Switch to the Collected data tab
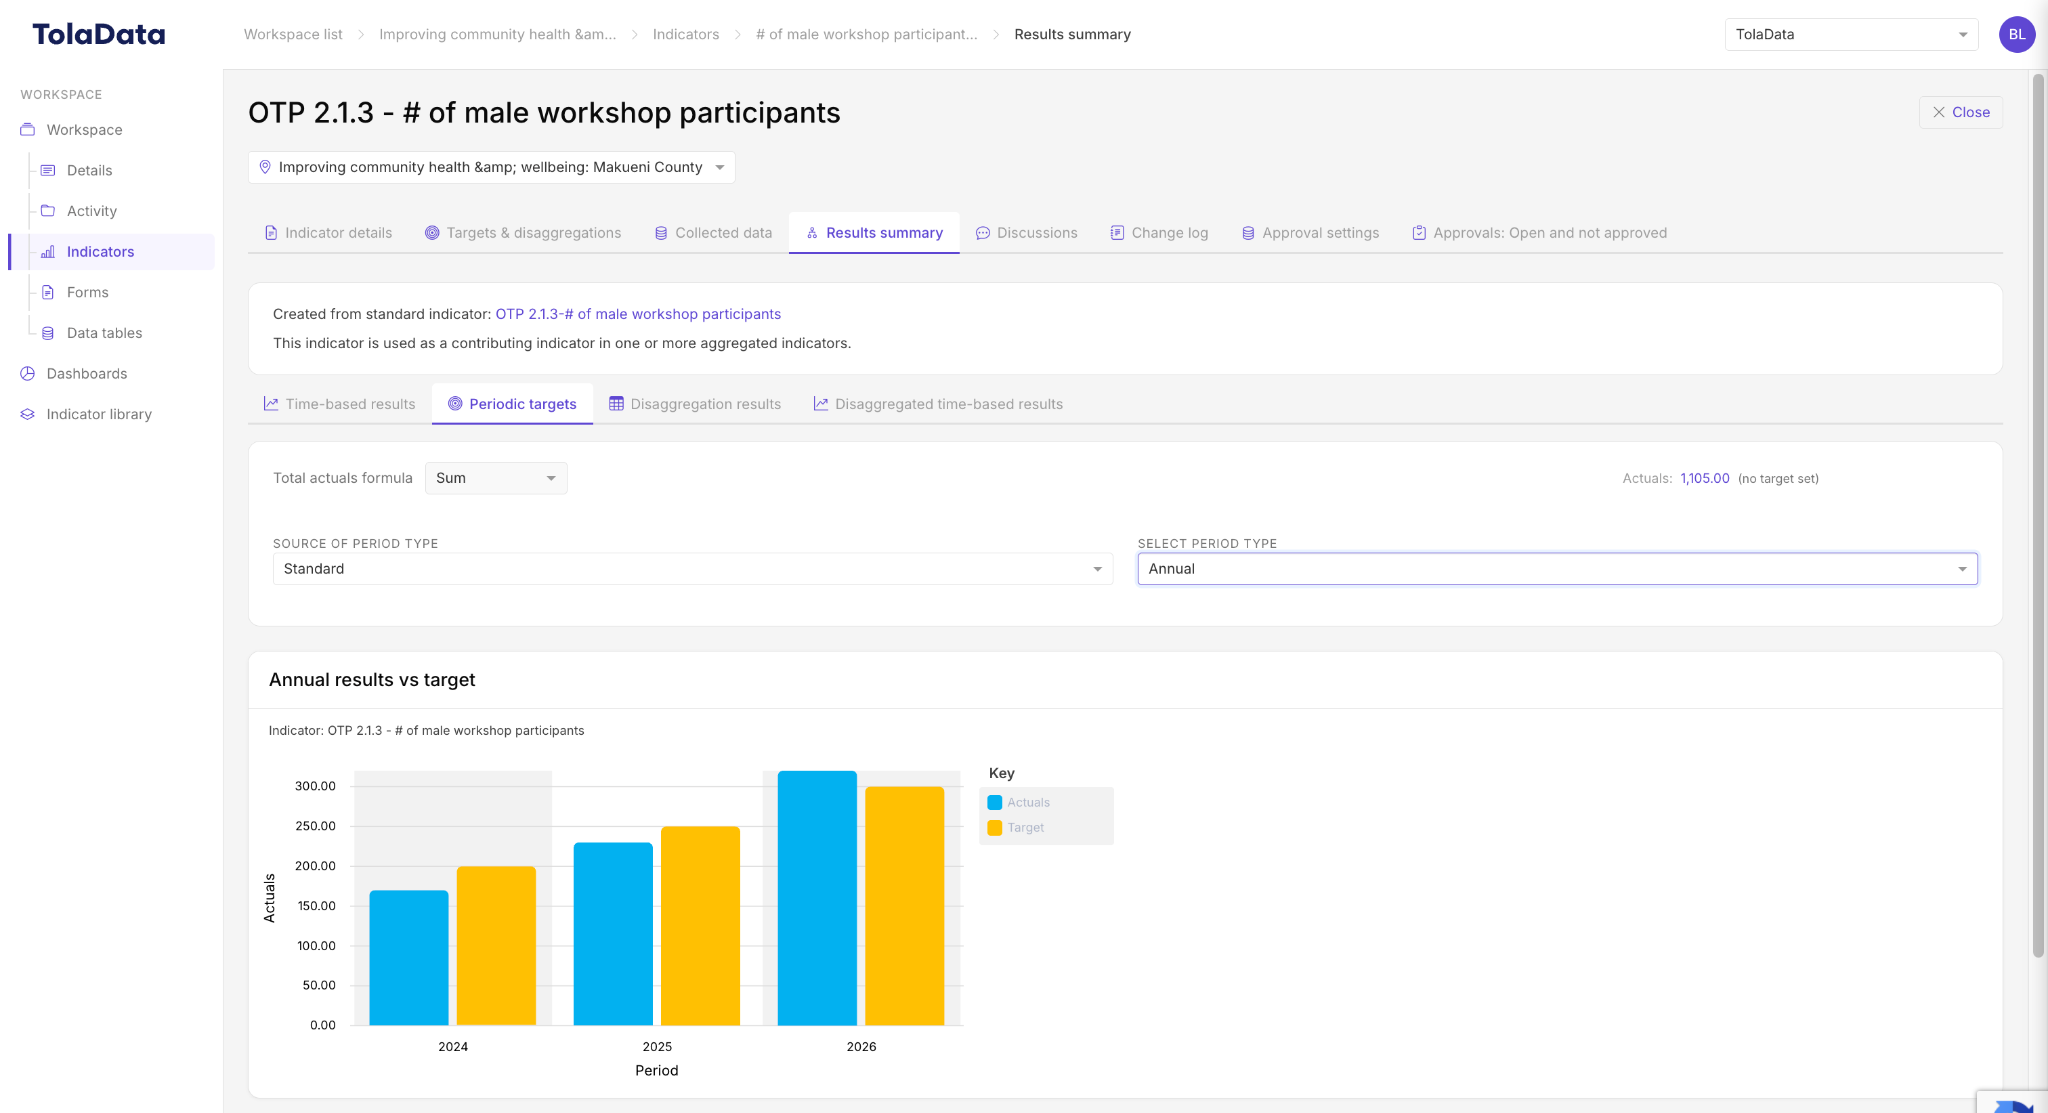 [x=713, y=233]
